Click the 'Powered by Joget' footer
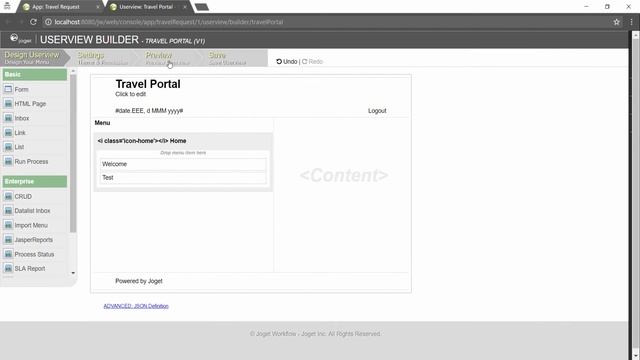640x360 pixels. (x=139, y=281)
